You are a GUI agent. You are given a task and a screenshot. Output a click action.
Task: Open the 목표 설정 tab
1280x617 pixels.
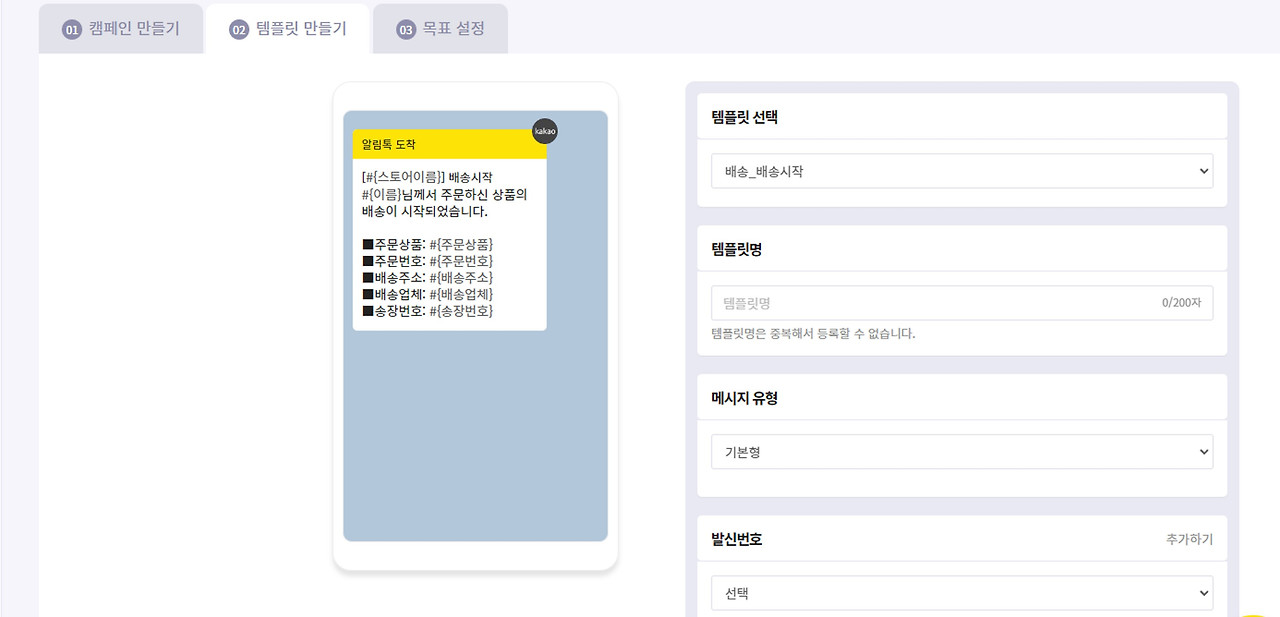[x=440, y=29]
